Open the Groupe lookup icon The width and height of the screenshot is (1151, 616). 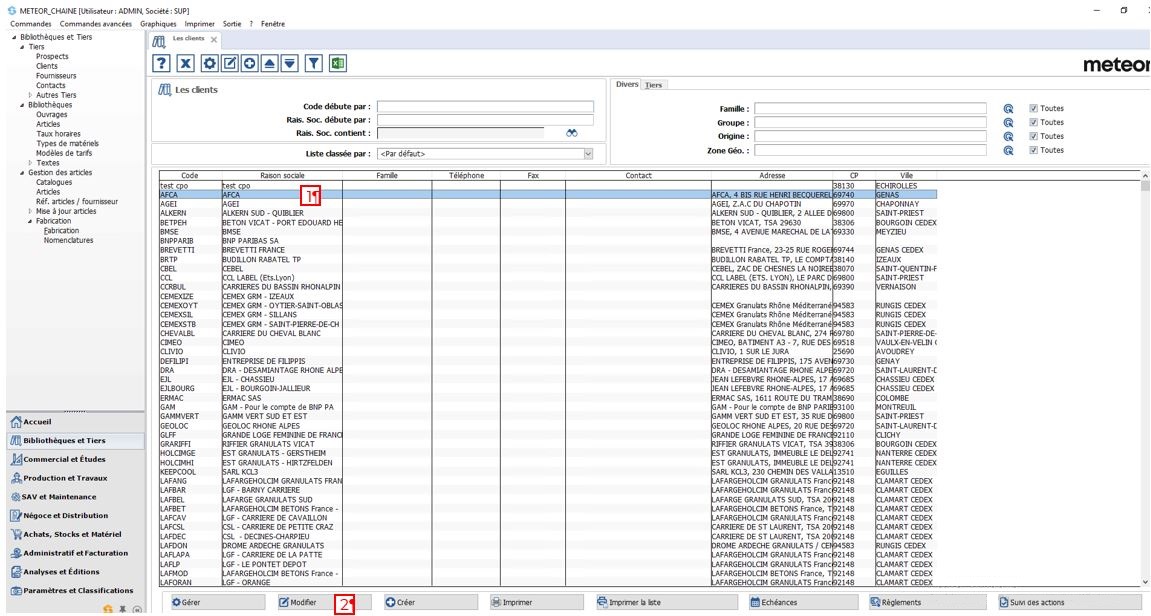[1009, 123]
